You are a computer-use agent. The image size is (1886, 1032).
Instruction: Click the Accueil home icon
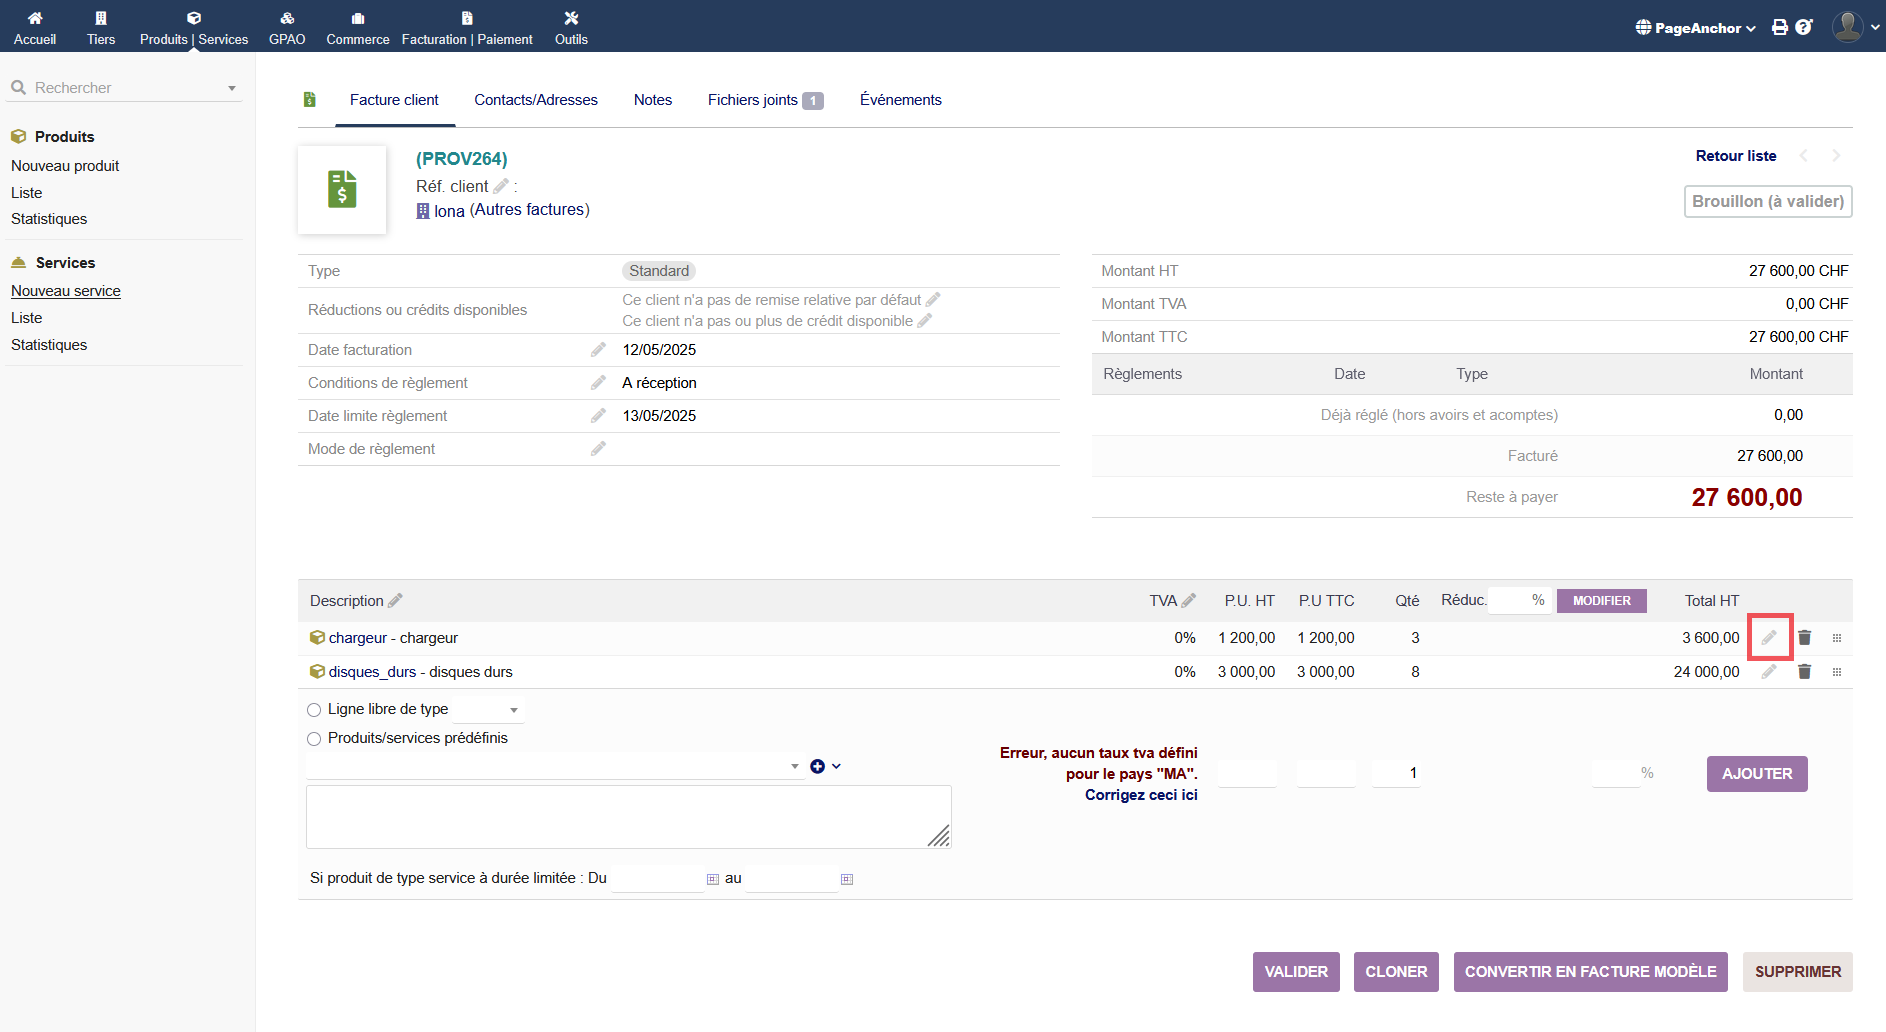click(35, 18)
